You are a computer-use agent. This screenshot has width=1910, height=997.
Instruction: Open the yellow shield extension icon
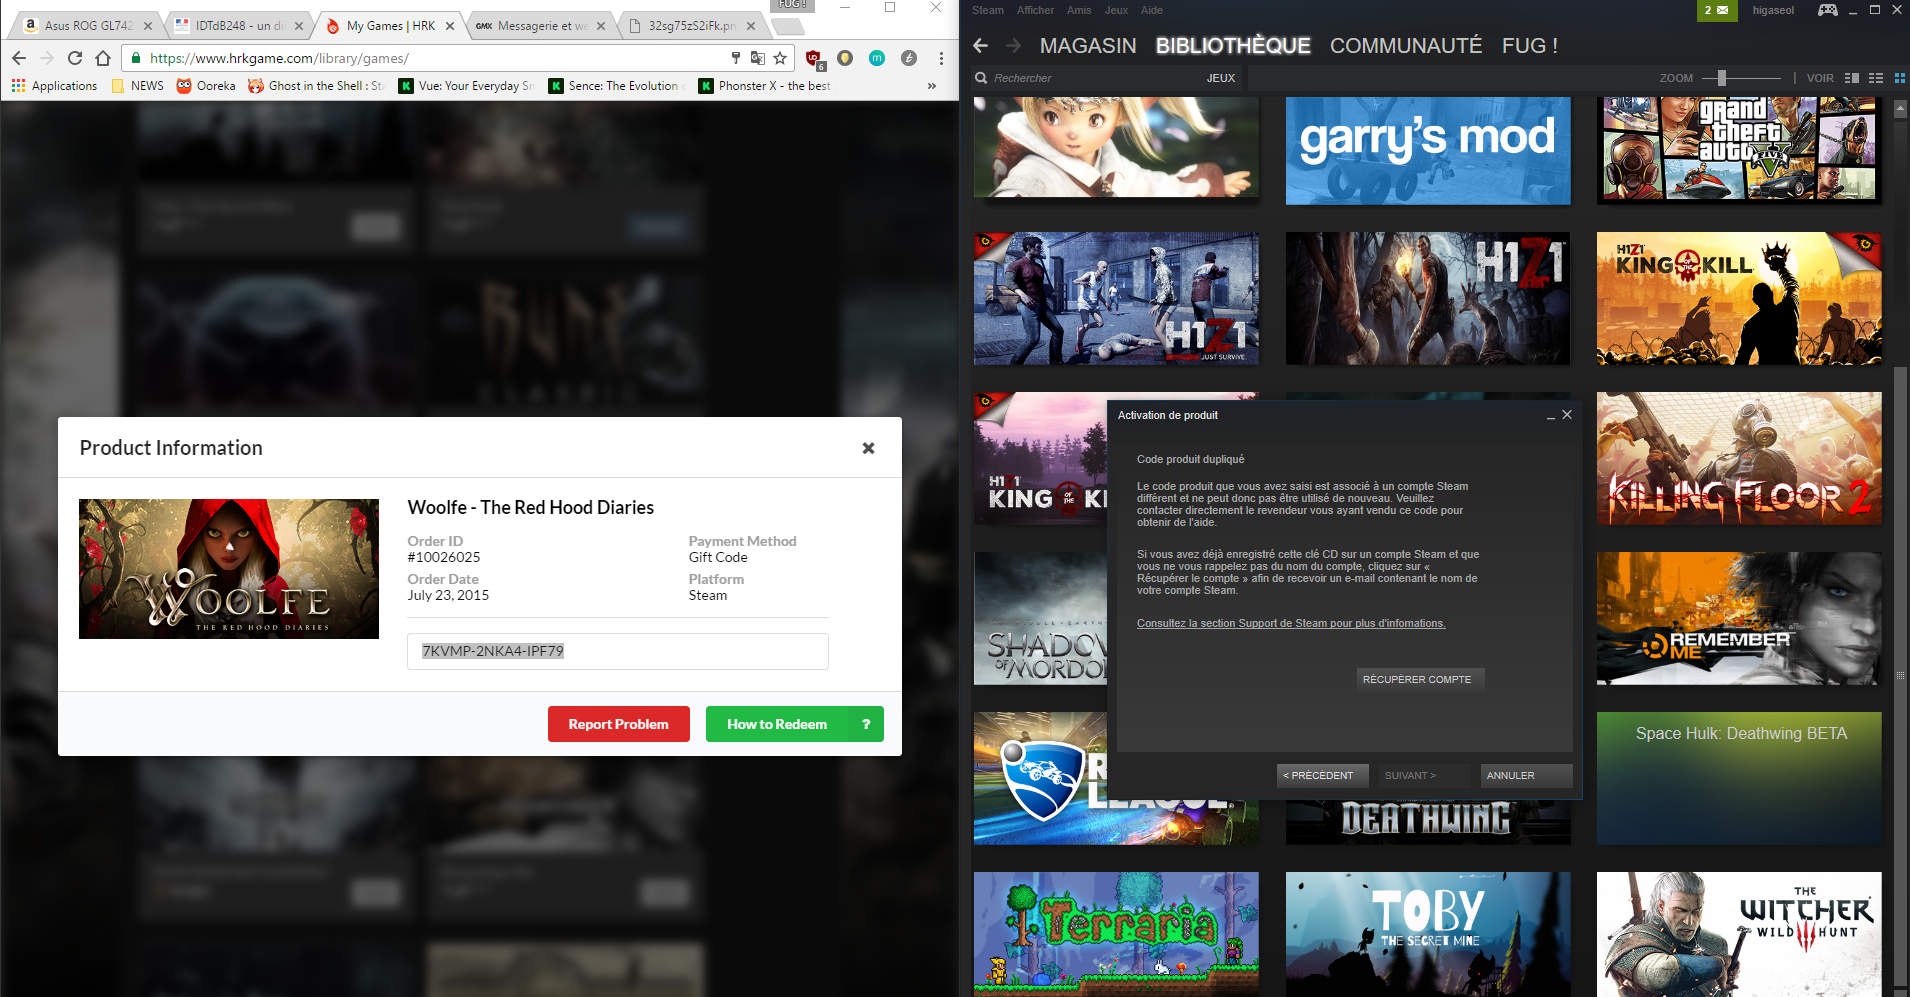click(x=845, y=58)
